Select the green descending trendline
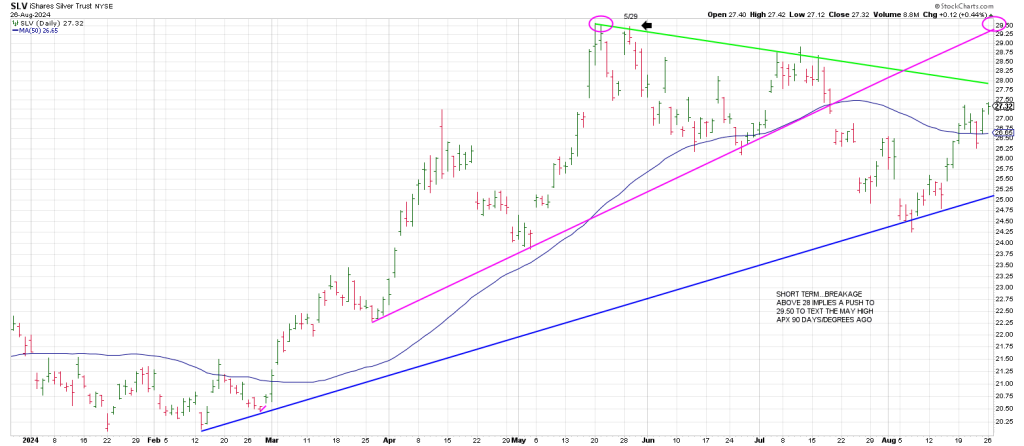Viewport: 1024px width, 446px height. (x=800, y=55)
